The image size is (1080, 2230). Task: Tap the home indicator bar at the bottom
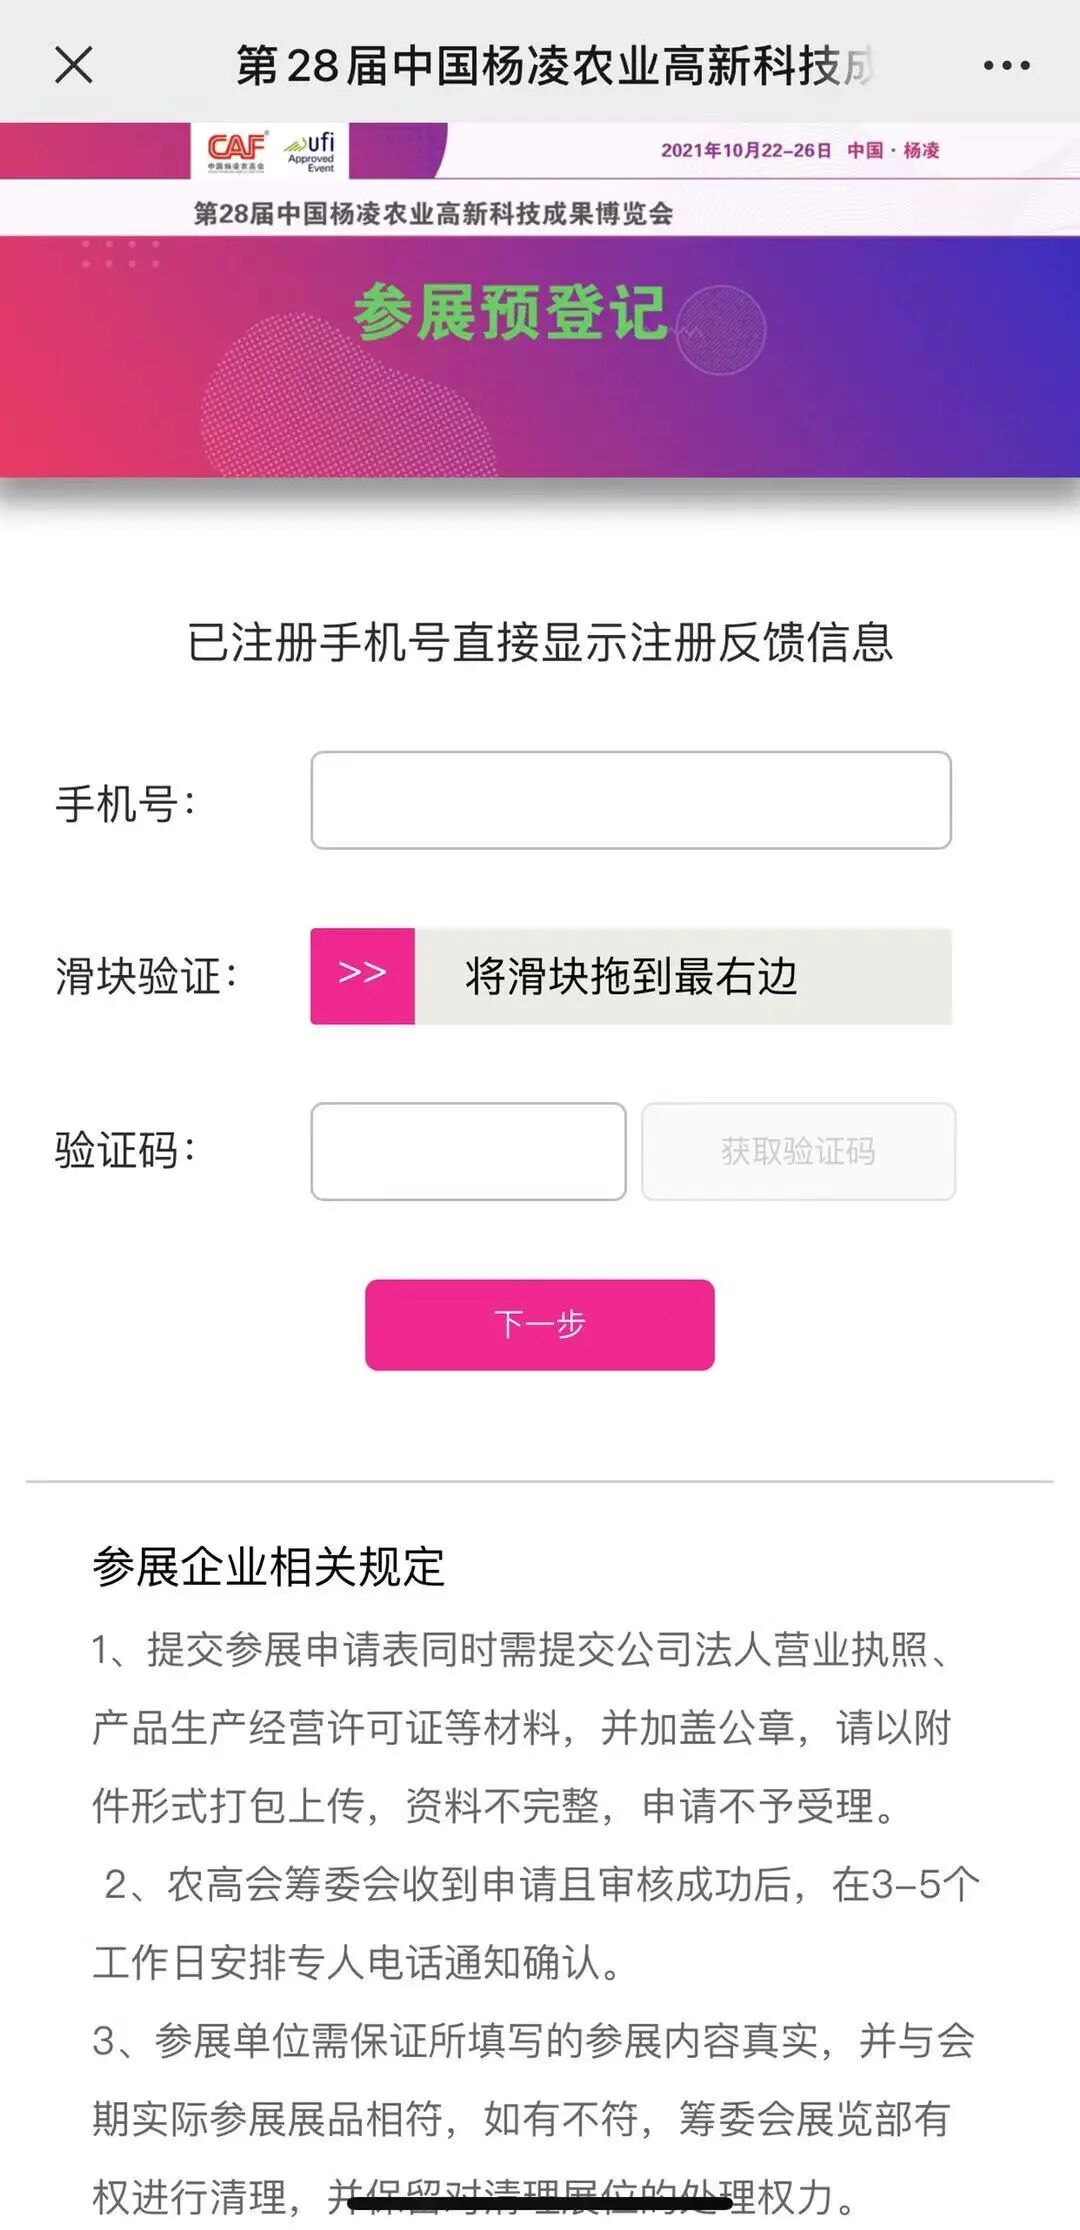coord(540,2201)
